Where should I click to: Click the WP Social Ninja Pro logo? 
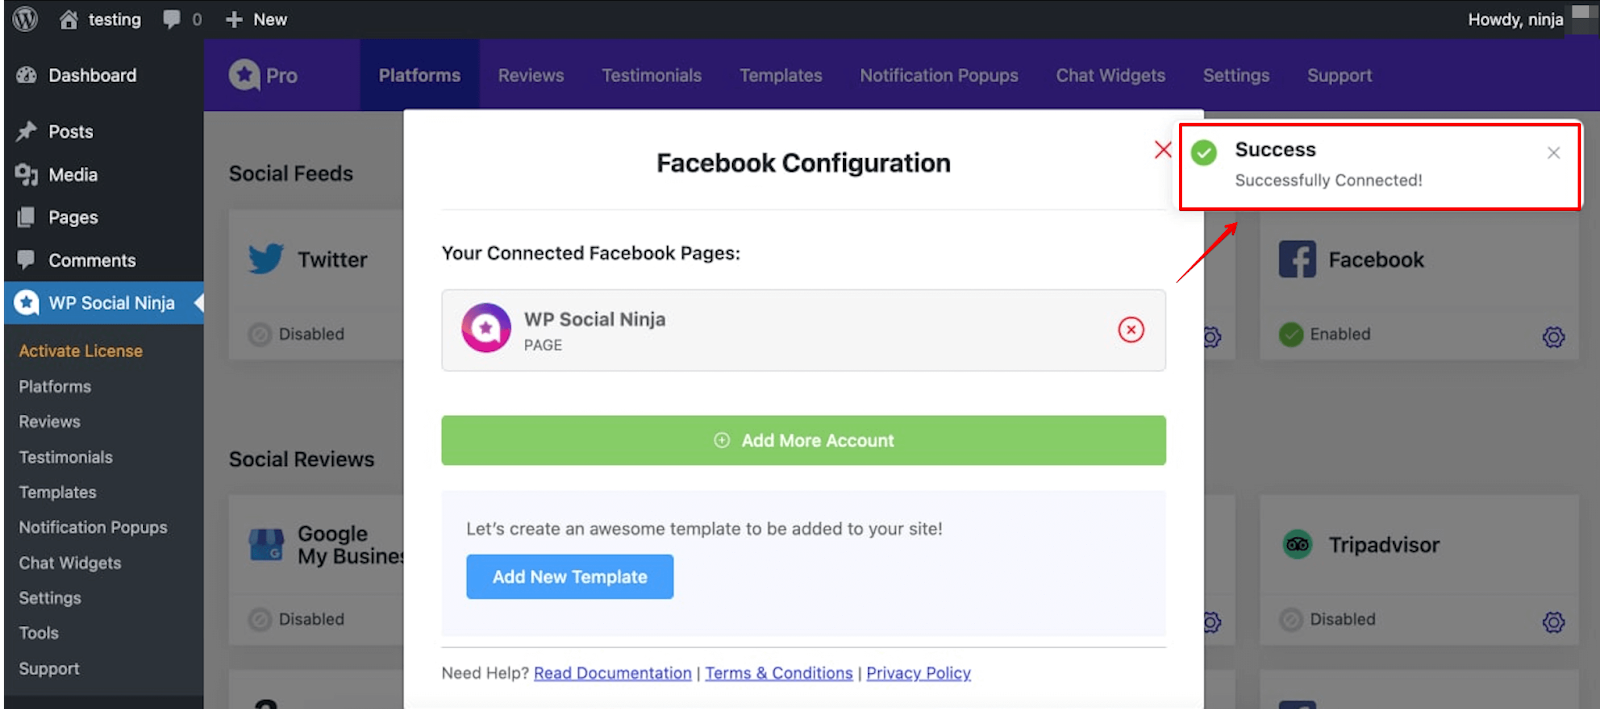tap(263, 75)
